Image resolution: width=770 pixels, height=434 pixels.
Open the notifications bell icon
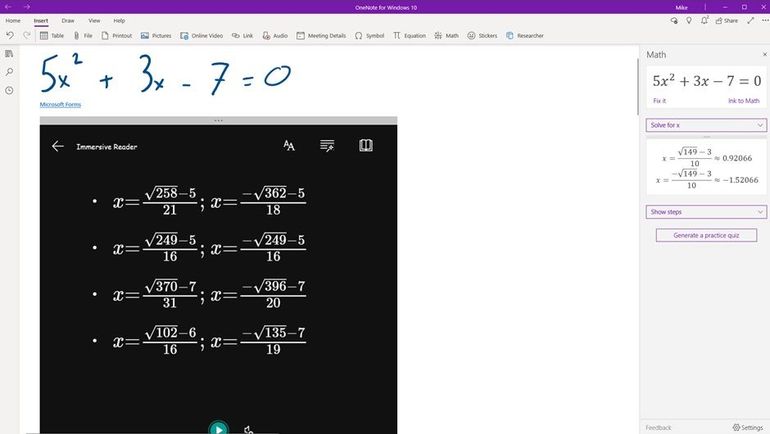[704, 21]
